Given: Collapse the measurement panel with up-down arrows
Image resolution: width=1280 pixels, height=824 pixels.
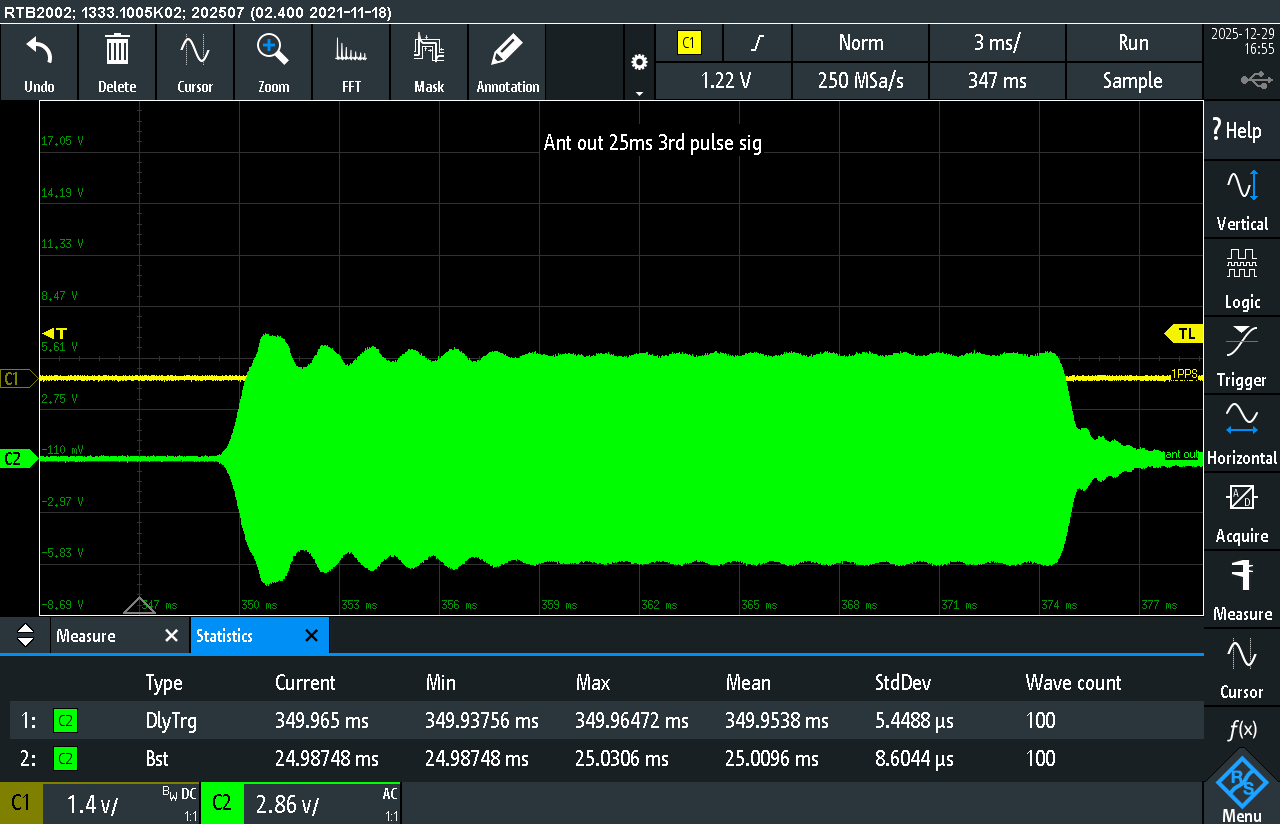Looking at the screenshot, I should [x=26, y=636].
